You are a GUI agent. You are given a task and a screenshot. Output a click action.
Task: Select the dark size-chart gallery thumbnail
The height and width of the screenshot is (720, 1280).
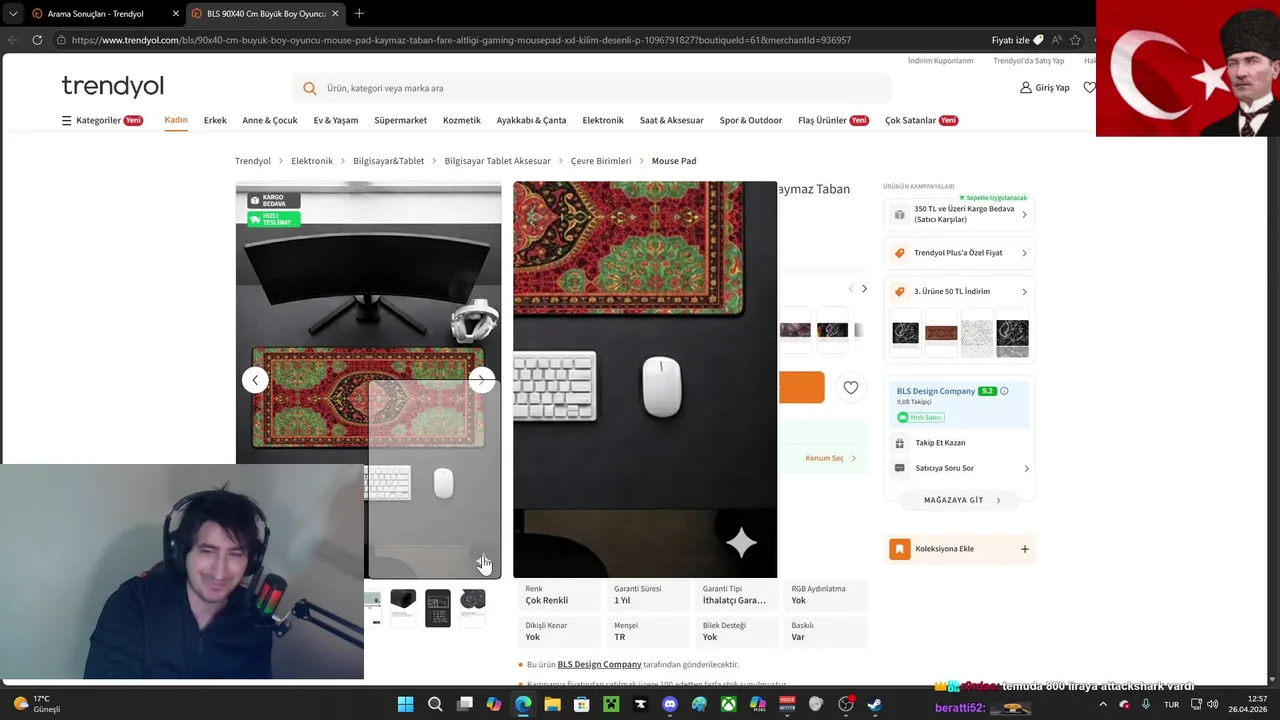point(438,608)
